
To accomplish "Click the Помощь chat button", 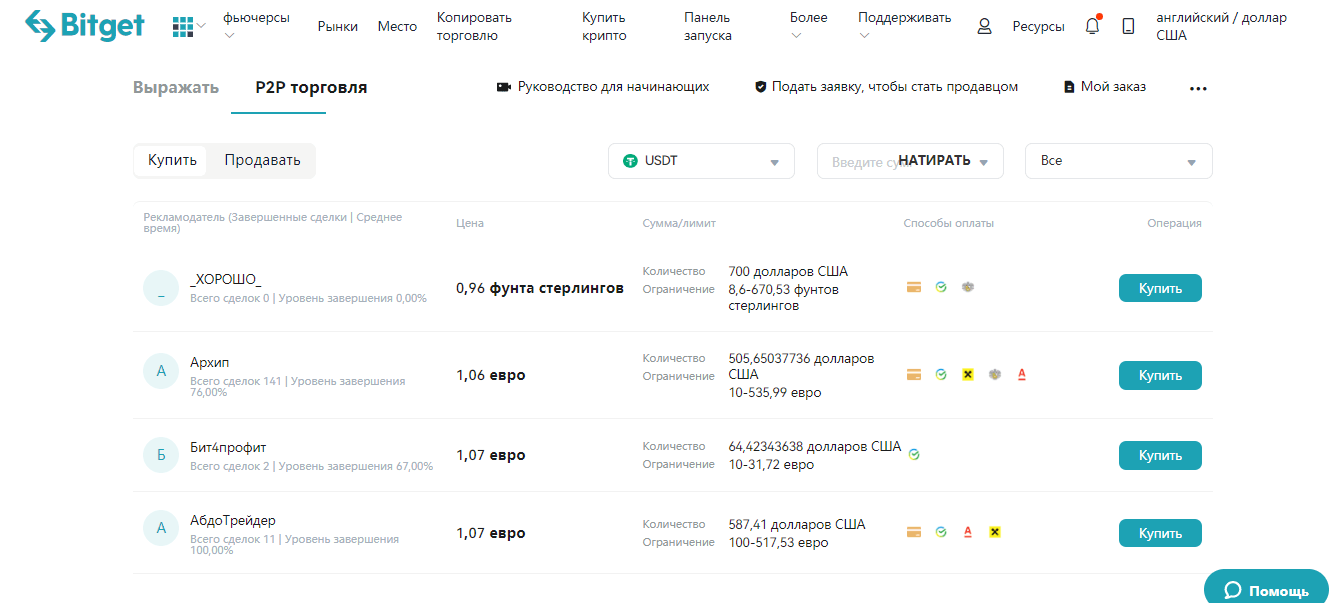I will click(1265, 590).
